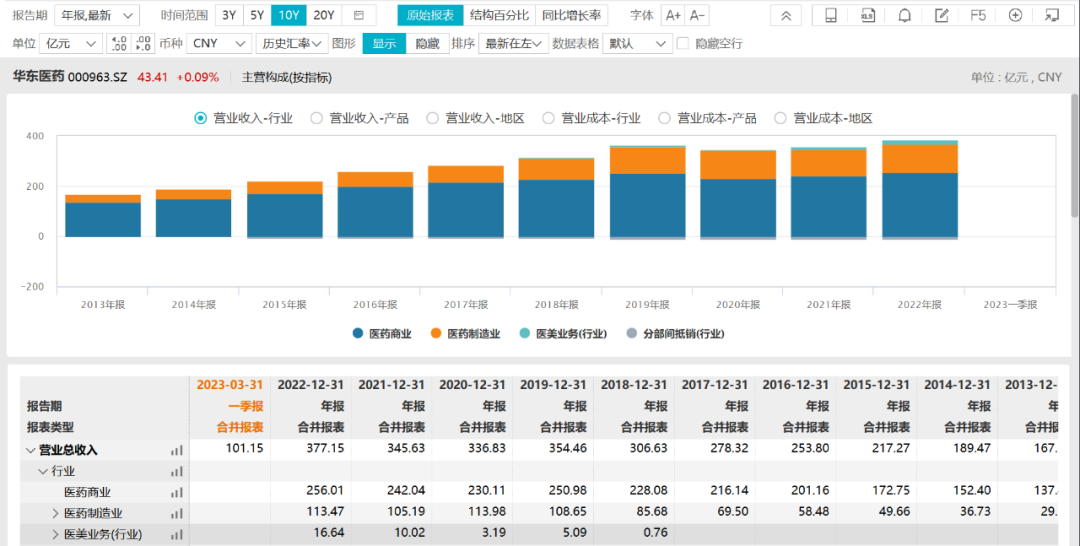Screen dimensions: 1080x546
Task: Click the export to Excel icon
Action: [867, 15]
